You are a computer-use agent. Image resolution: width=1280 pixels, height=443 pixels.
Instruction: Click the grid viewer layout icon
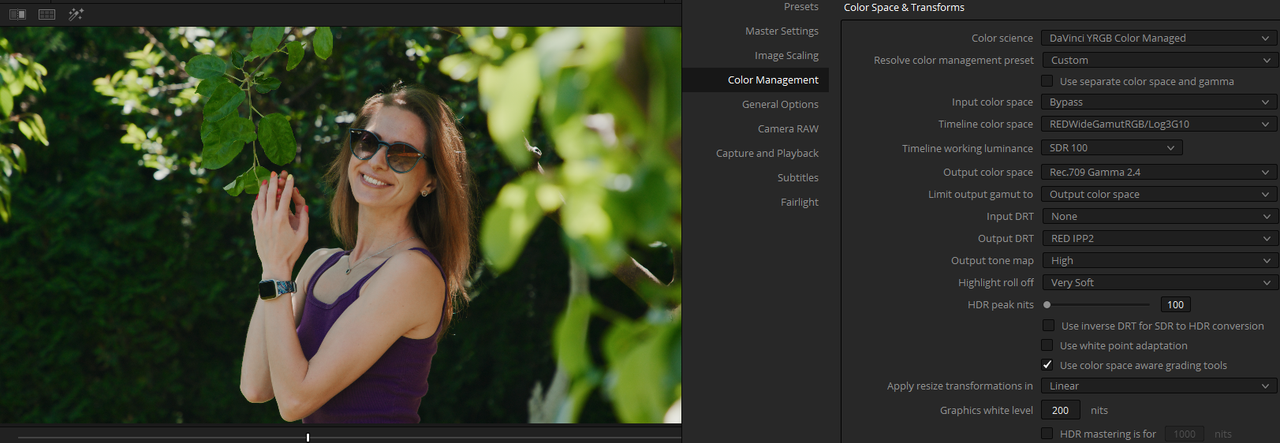coord(46,14)
